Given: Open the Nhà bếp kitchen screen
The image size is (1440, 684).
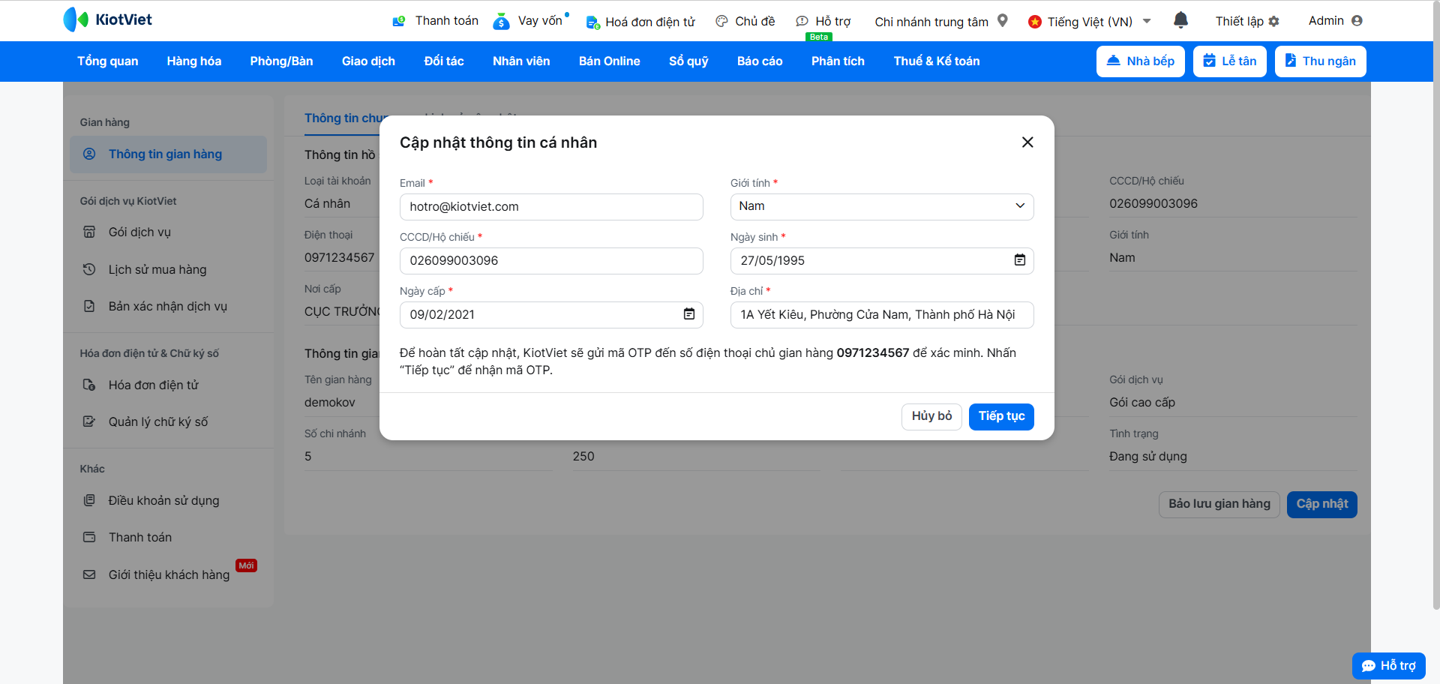Looking at the screenshot, I should coord(1140,61).
